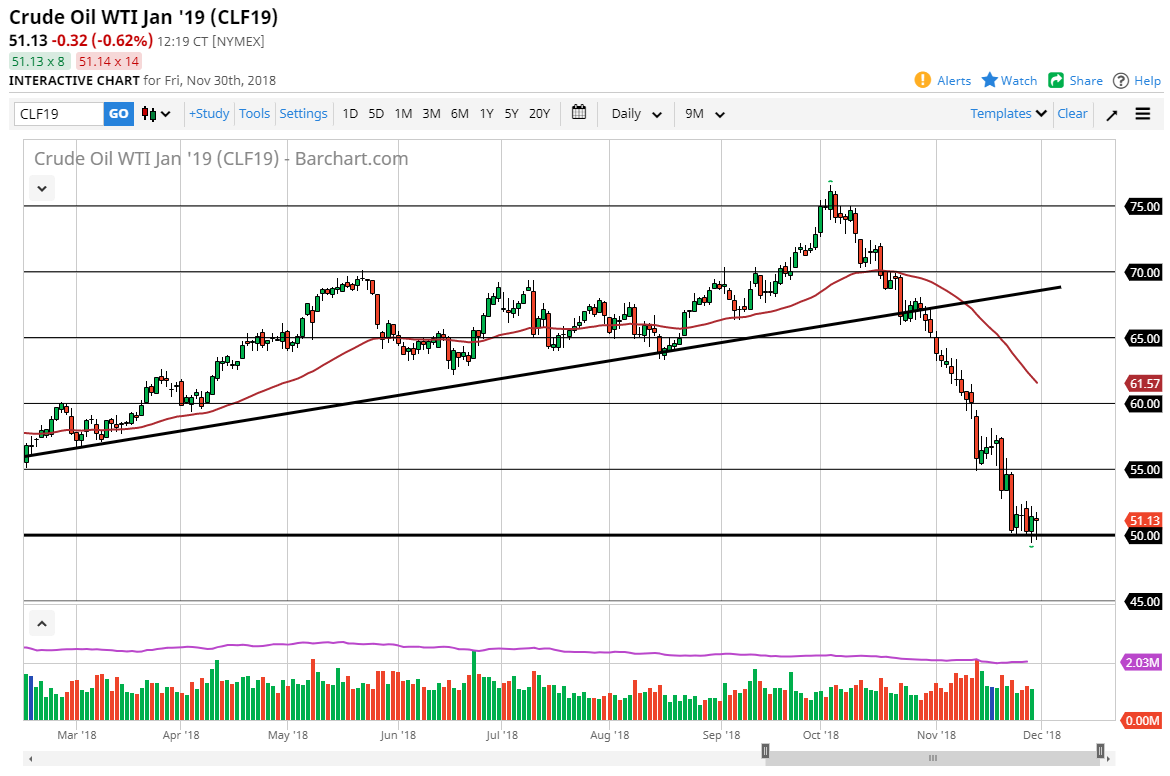Open the Tools menu
The width and height of the screenshot is (1170, 776).
coord(254,114)
